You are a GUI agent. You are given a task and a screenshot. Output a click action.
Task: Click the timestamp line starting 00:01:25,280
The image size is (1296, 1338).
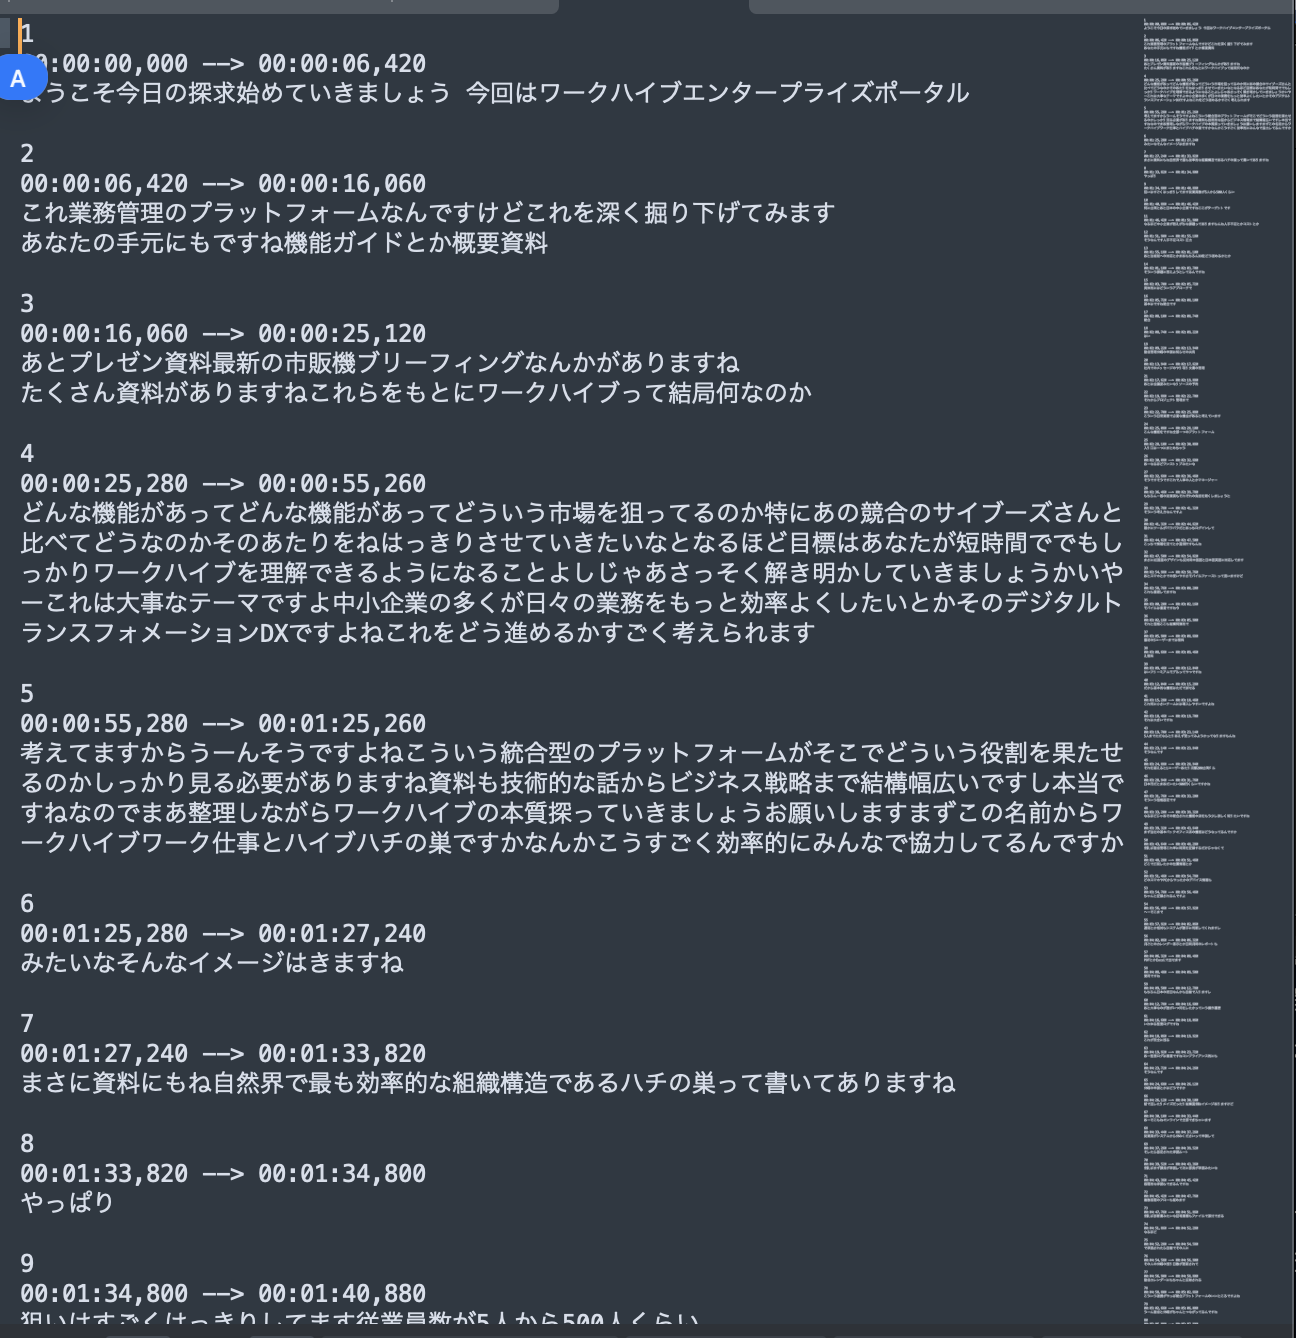point(223,933)
